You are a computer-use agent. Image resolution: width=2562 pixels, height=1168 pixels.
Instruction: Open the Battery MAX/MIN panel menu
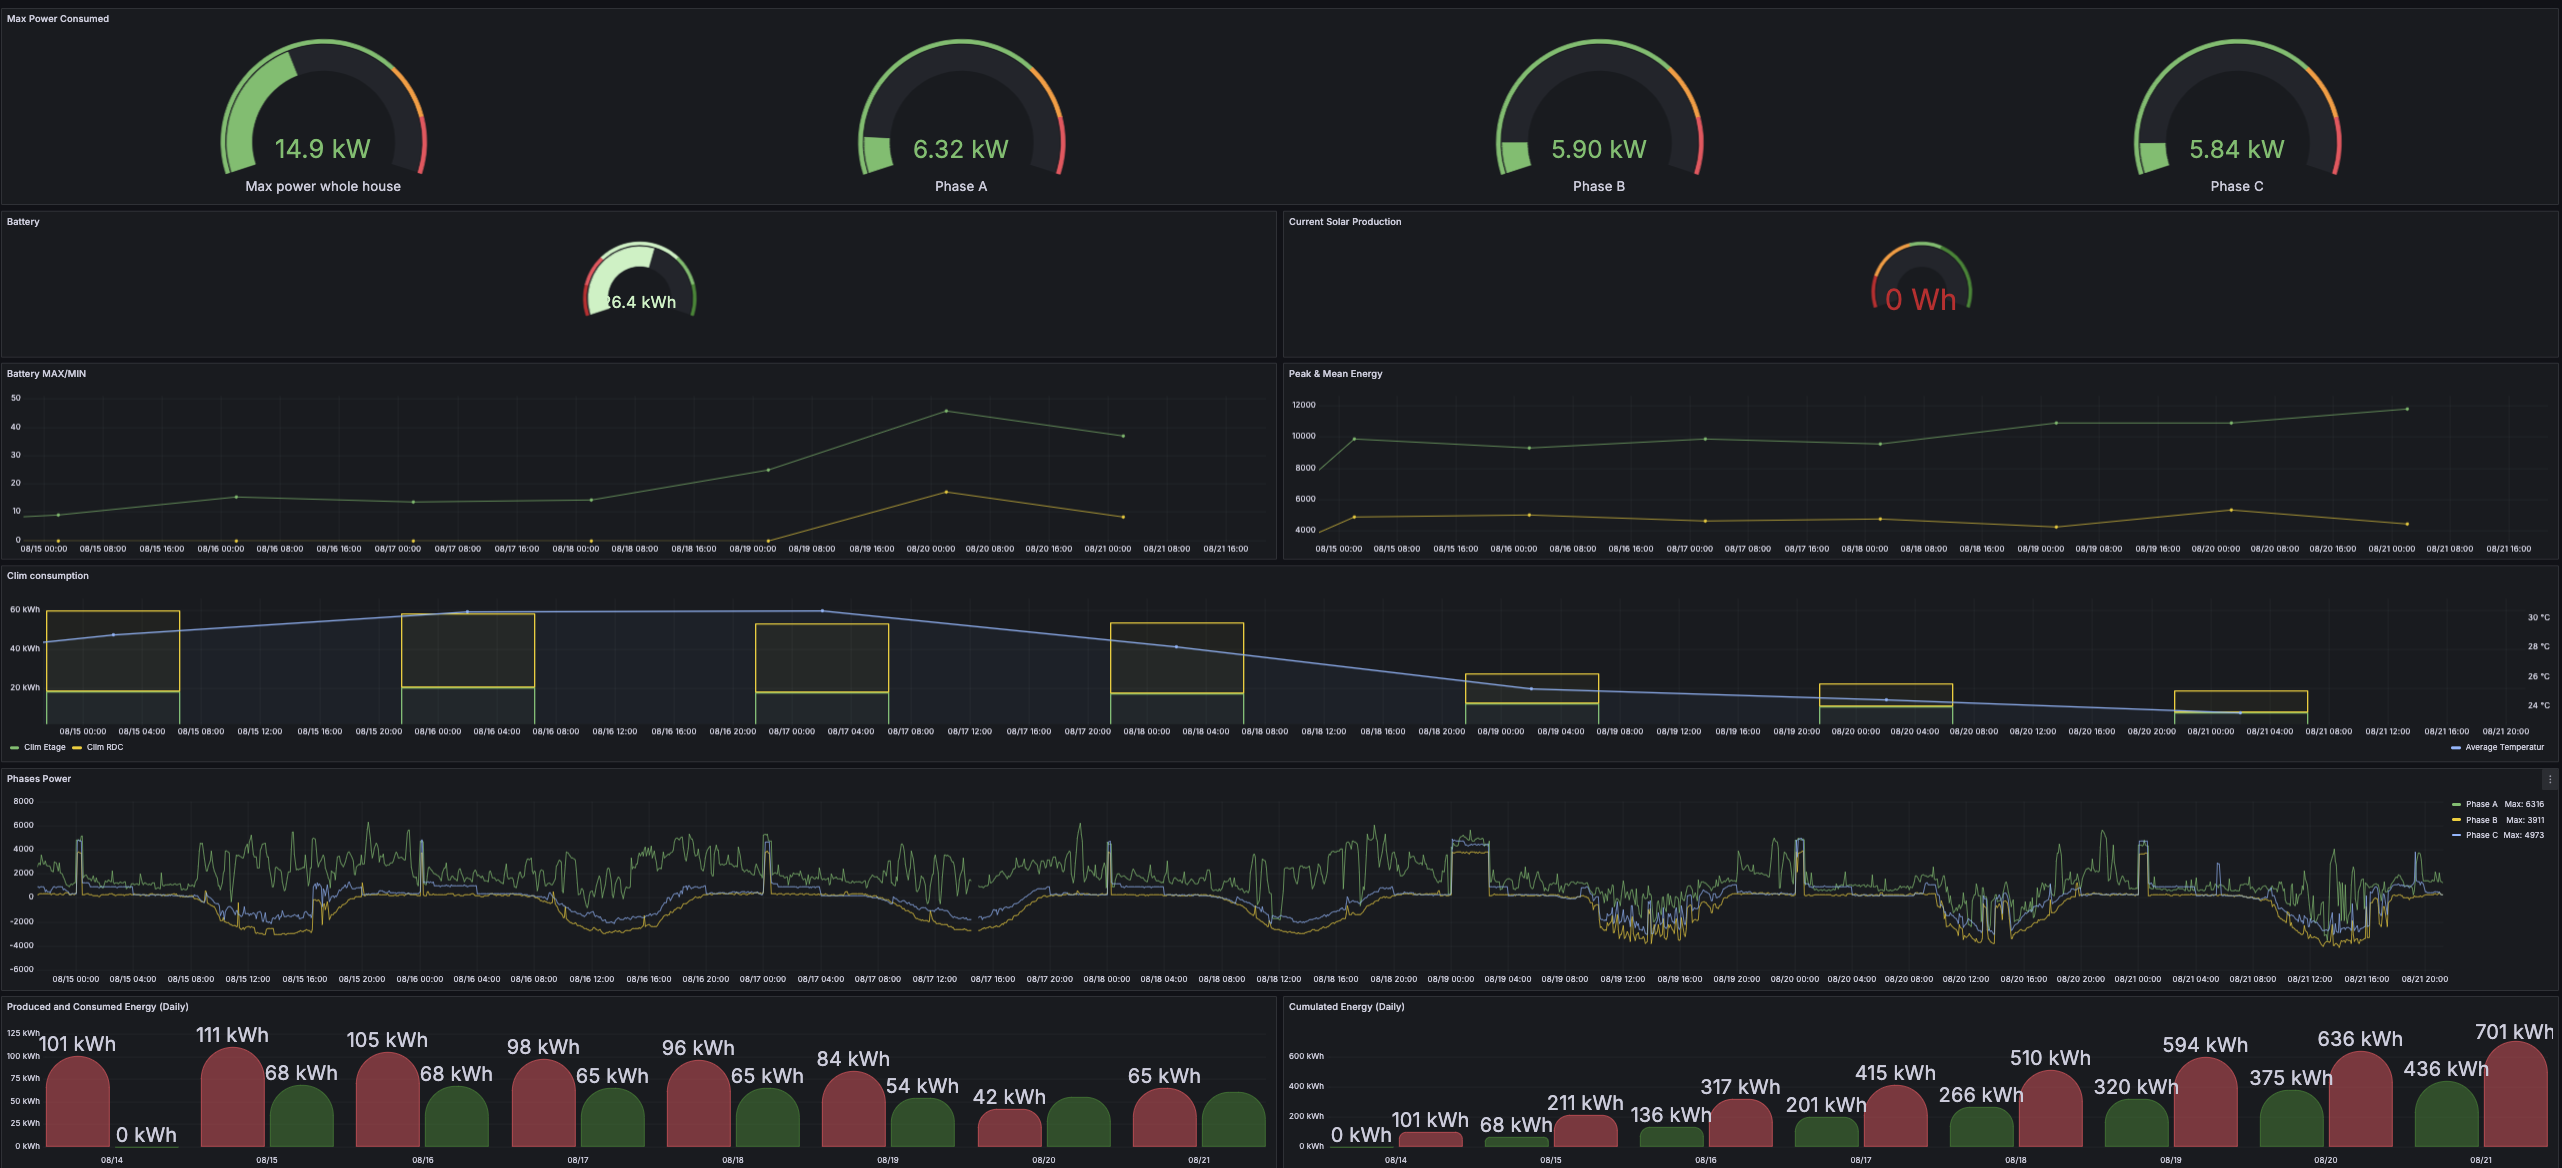click(45, 374)
